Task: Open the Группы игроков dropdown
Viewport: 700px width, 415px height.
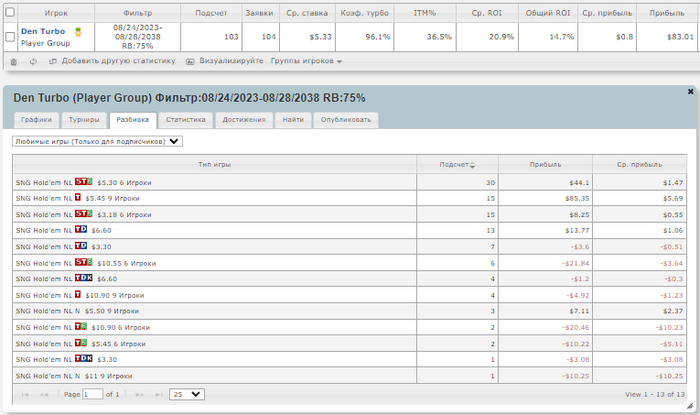Action: pyautogui.click(x=306, y=61)
